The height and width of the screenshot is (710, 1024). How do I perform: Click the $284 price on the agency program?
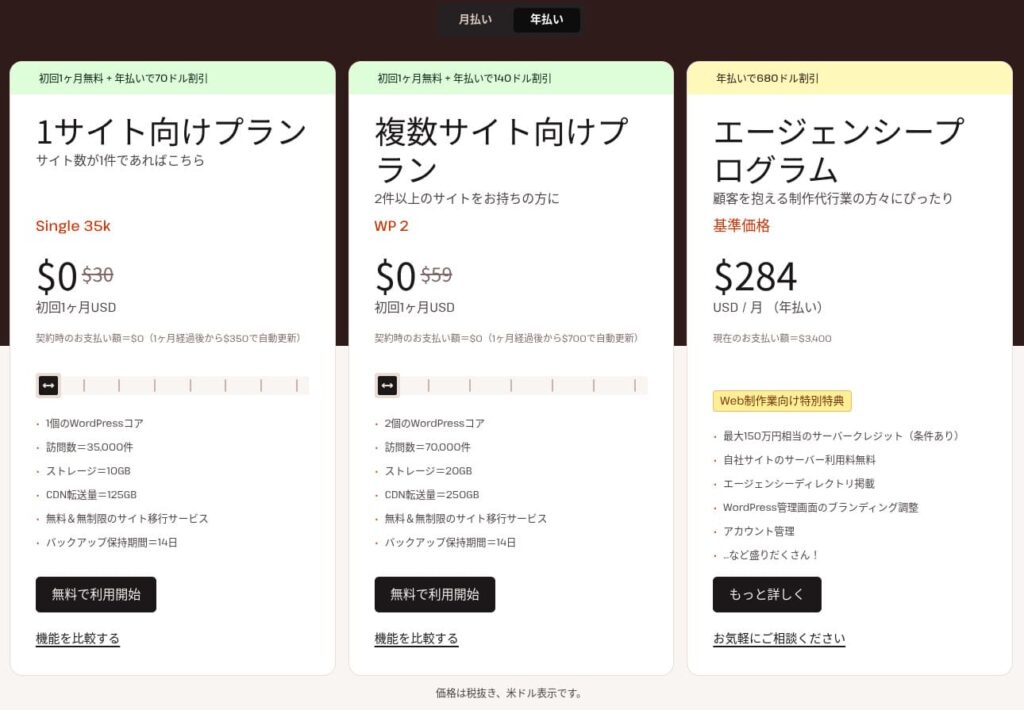point(755,276)
